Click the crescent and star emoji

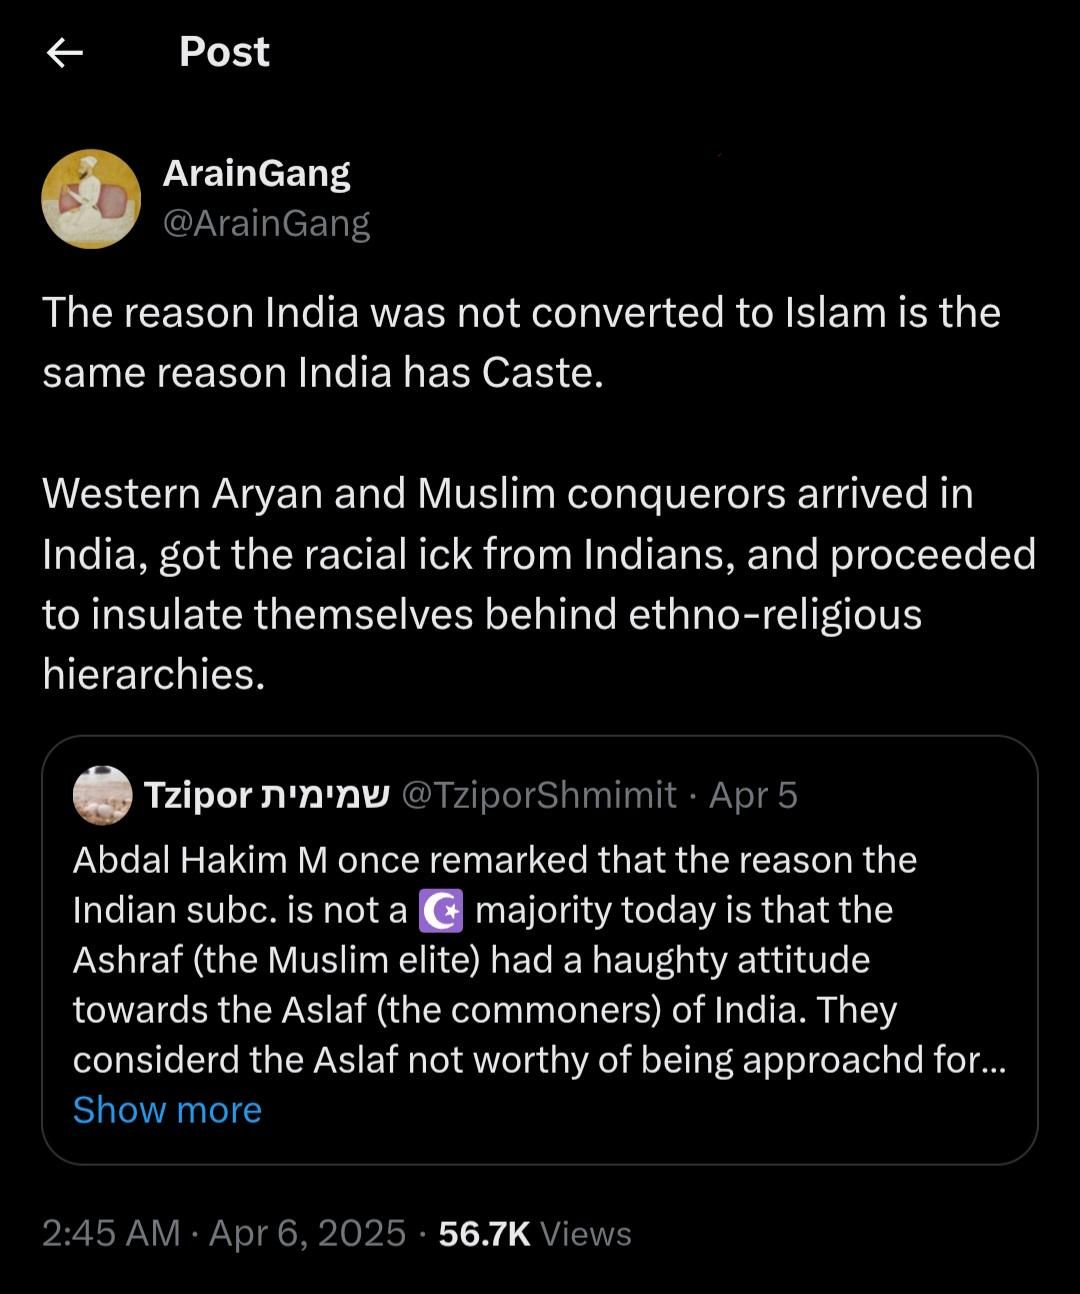click(x=441, y=911)
